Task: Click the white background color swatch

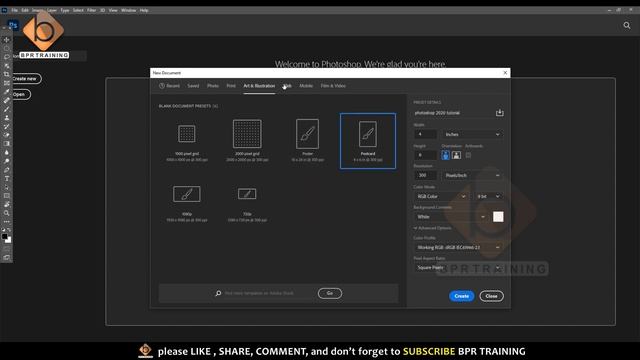Action: (498, 217)
